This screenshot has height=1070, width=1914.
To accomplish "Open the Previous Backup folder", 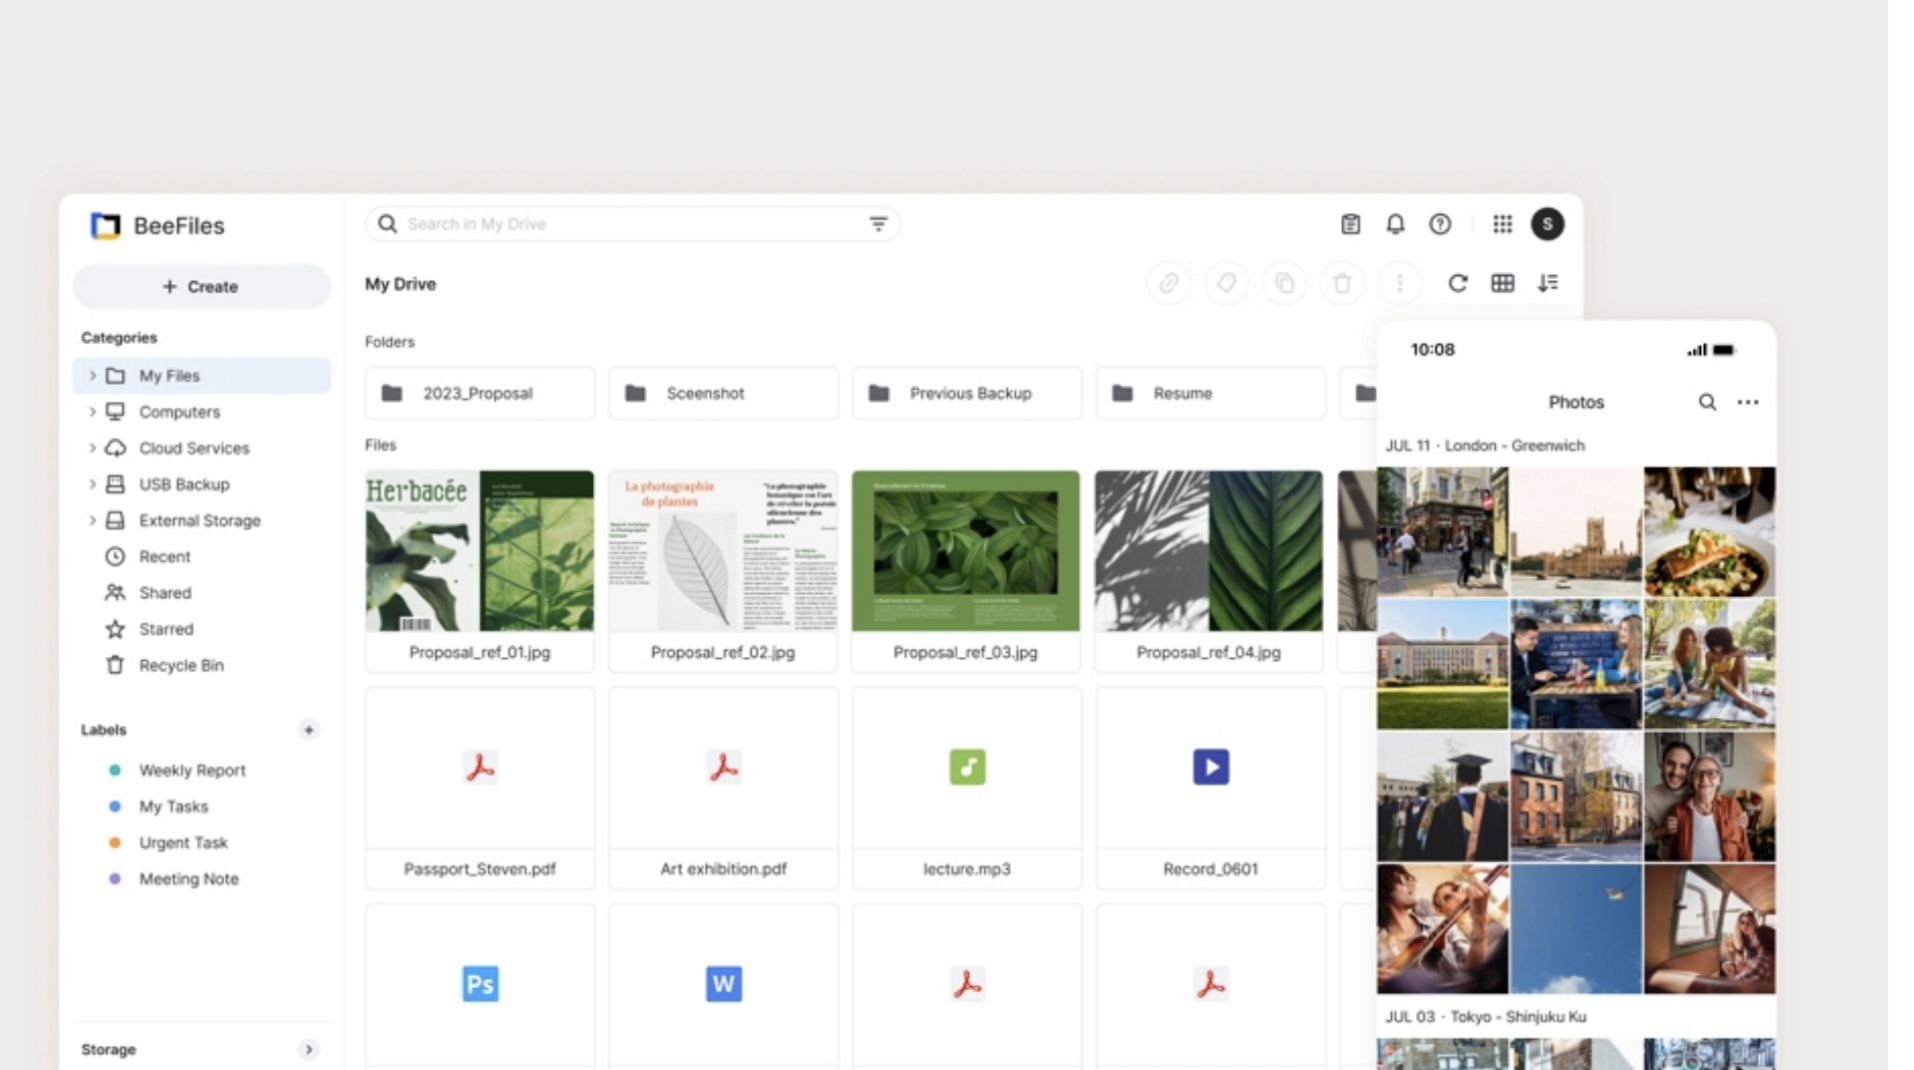I will tap(967, 393).
